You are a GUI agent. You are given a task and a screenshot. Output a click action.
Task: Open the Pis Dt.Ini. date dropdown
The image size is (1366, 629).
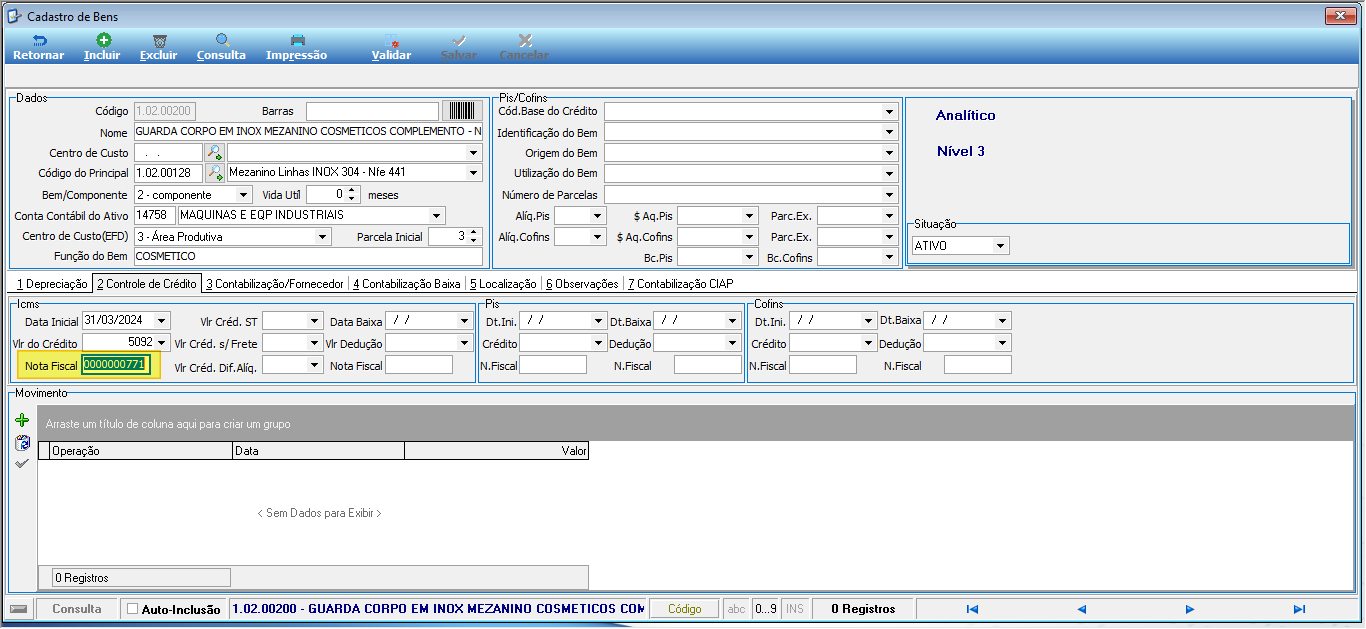point(598,321)
